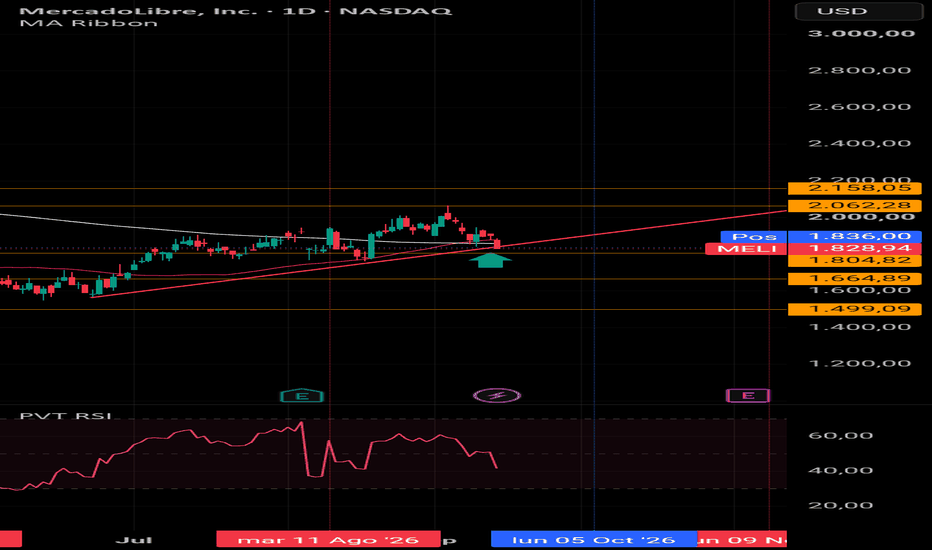Screen dimensions: 932x550
Task: Open the USD currency selector
Action: (858, 11)
